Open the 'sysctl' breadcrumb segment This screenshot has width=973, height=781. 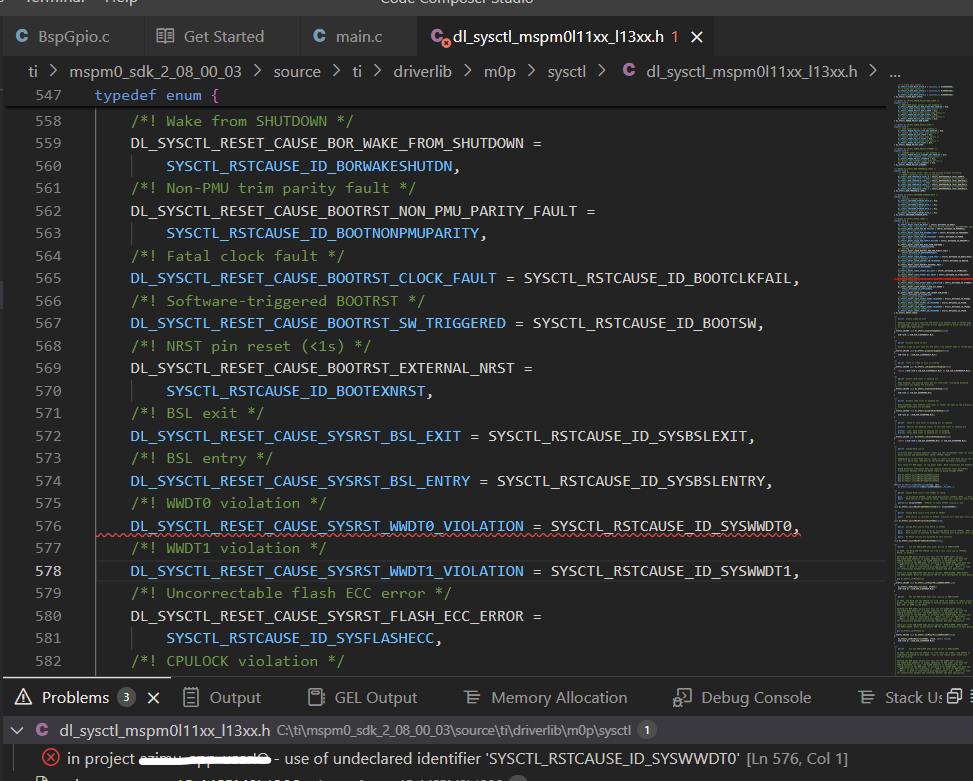[x=567, y=72]
